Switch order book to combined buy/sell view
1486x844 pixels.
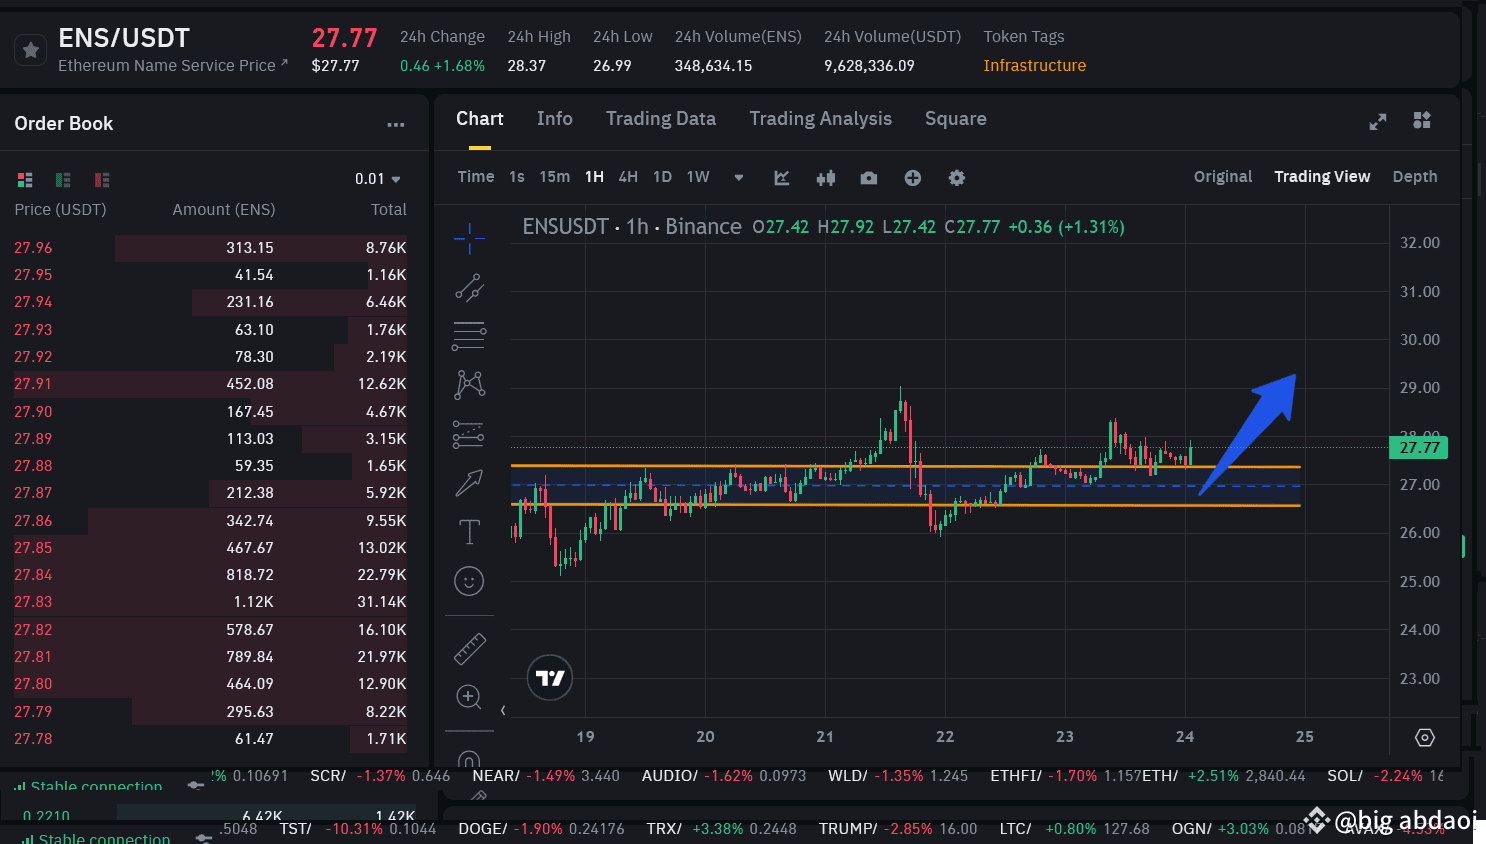25,179
